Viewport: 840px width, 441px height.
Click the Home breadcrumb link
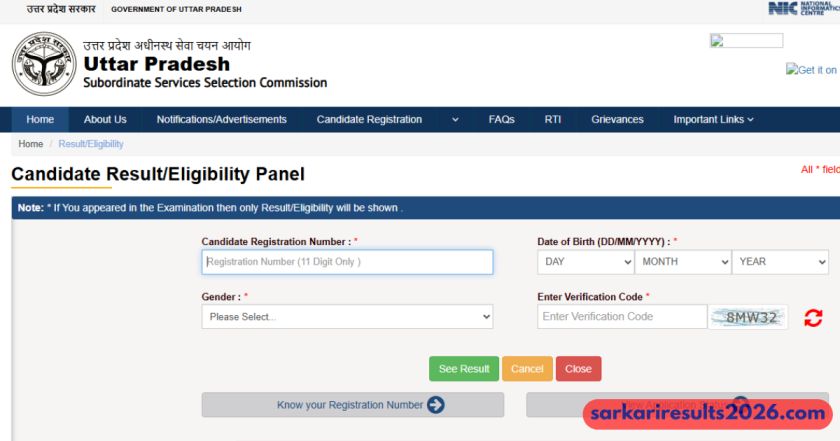(x=30, y=145)
